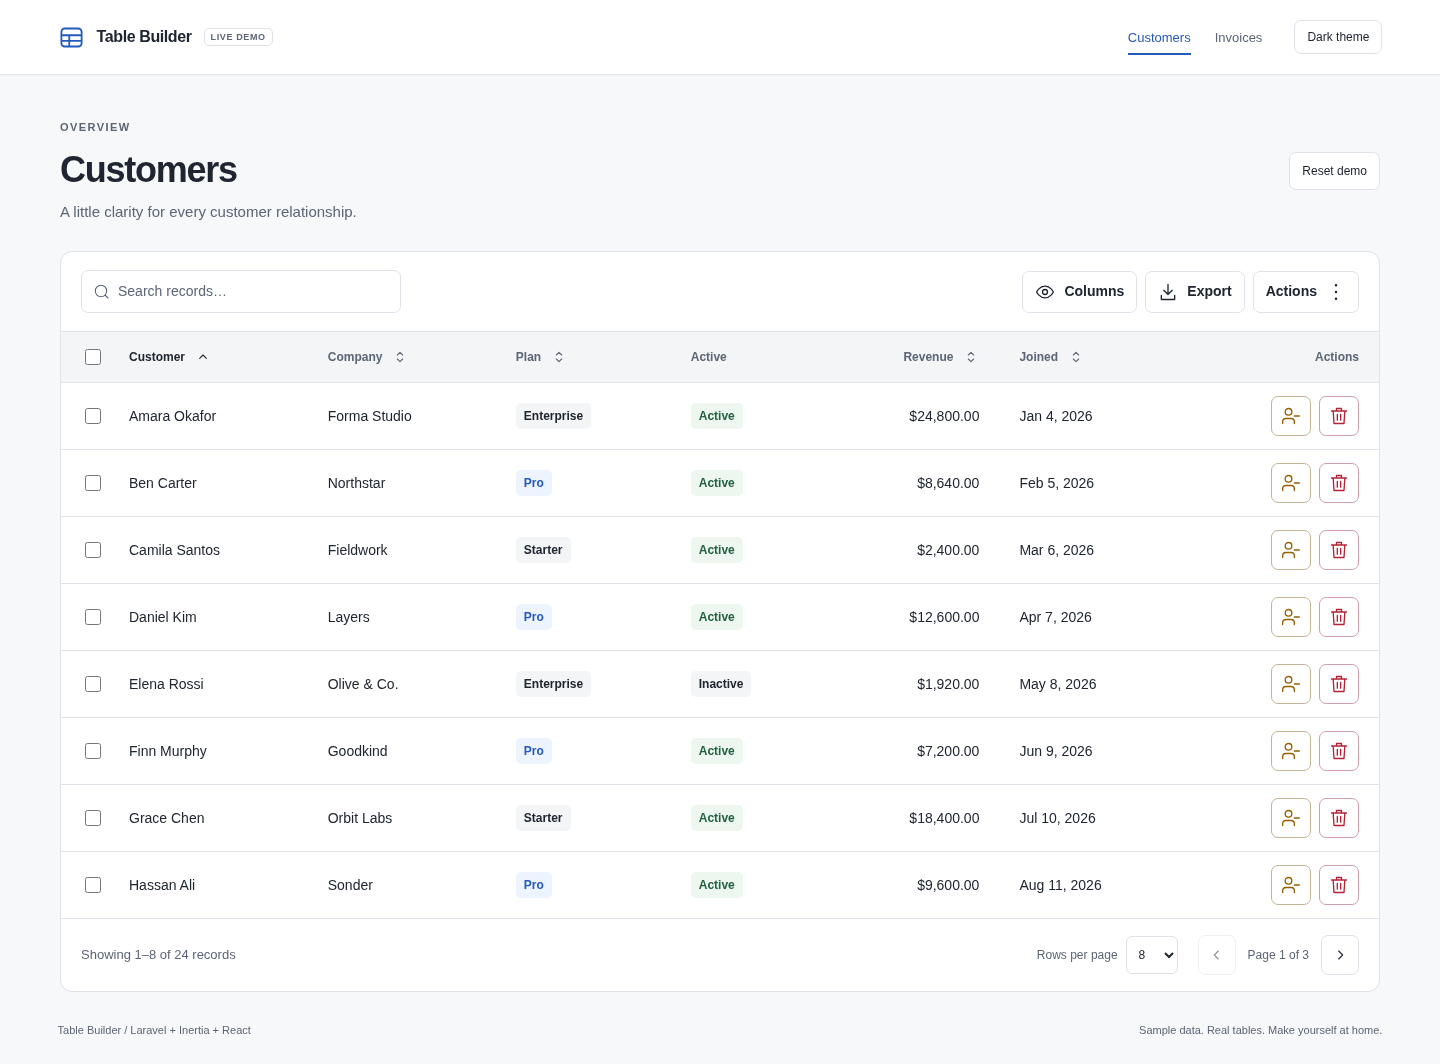The image size is (1440, 1064).
Task: Deactivate user Amara Okafor icon
Action: [x=1291, y=416]
